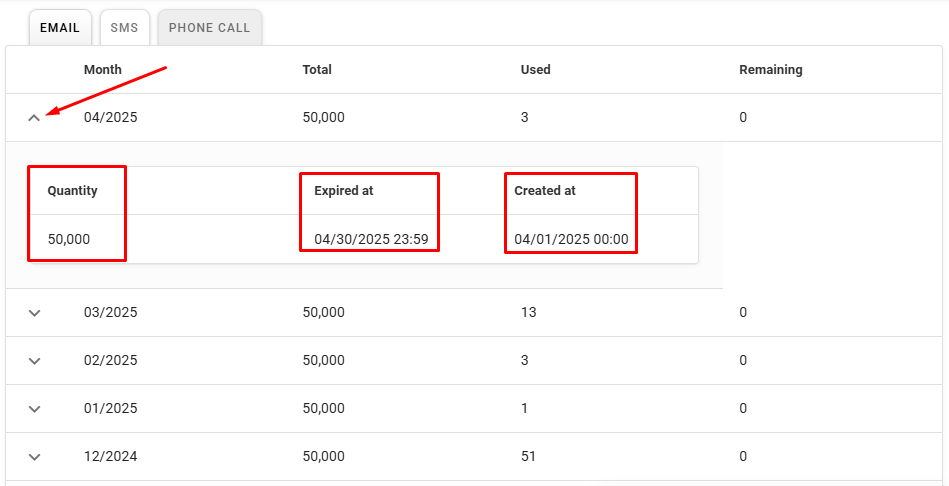
Task: Collapse the 04/2025 row details
Action: pos(34,118)
